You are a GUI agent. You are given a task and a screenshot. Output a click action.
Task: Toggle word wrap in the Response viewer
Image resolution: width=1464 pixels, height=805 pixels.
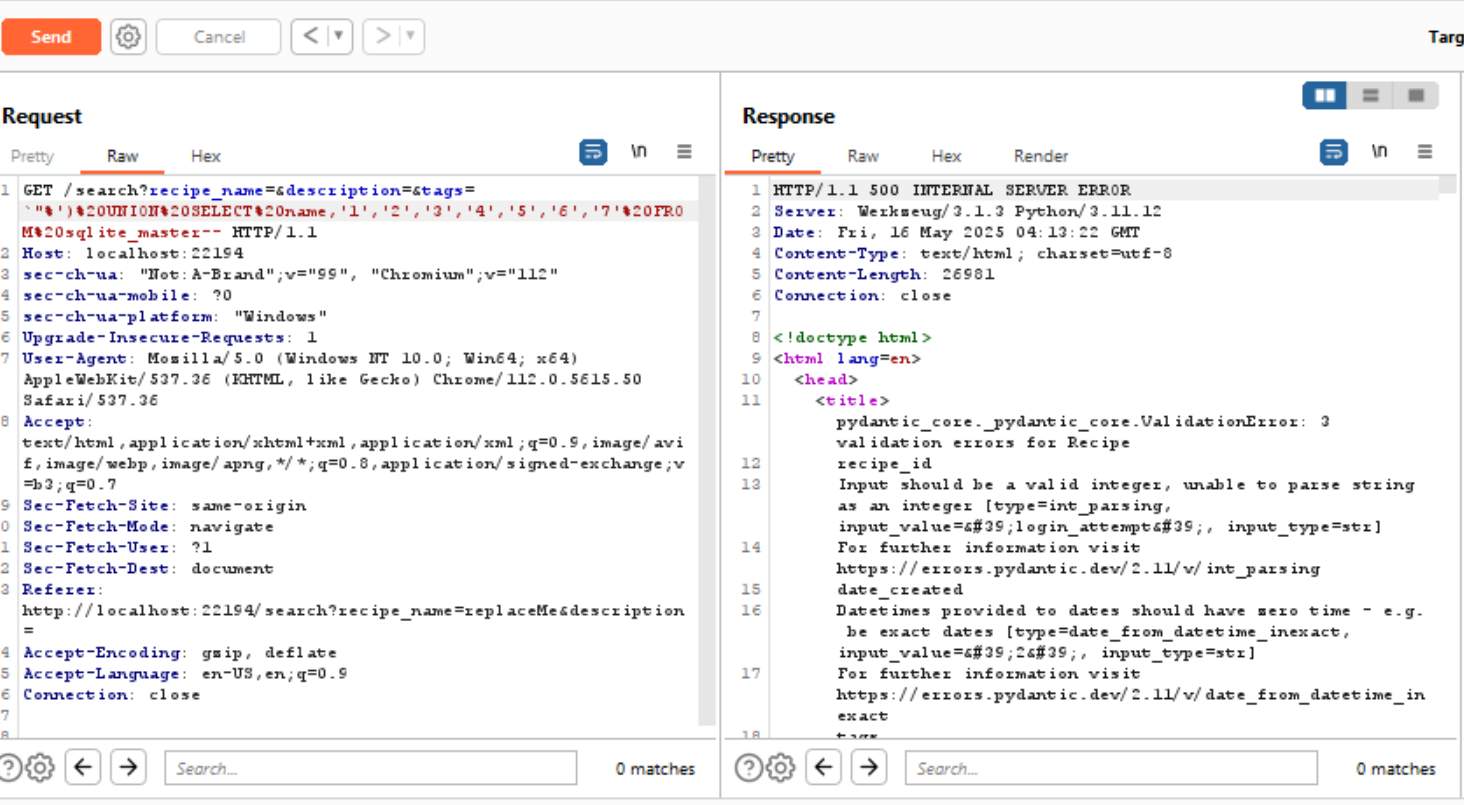1333,152
